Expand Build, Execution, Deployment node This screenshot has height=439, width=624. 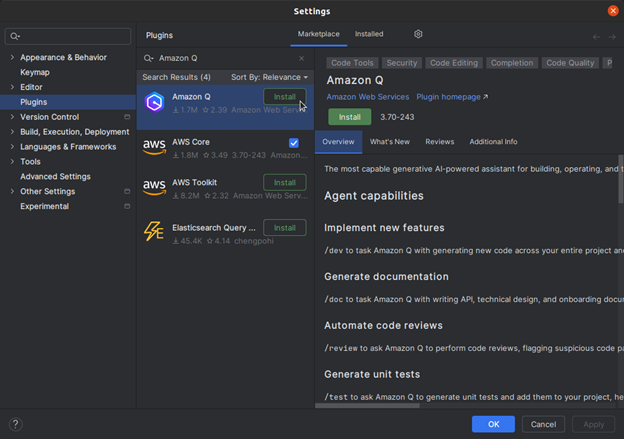coord(12,132)
